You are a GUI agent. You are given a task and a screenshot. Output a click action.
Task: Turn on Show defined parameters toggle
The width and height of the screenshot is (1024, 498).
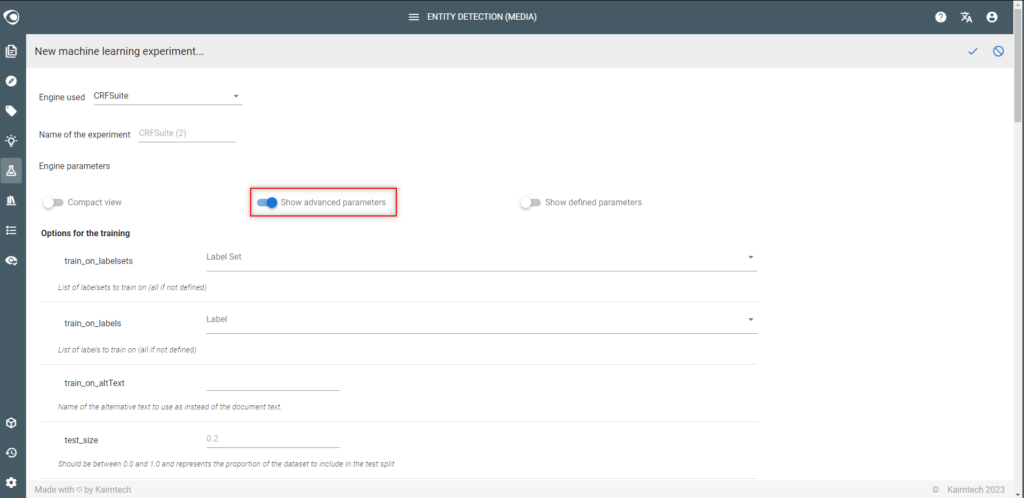pos(530,202)
